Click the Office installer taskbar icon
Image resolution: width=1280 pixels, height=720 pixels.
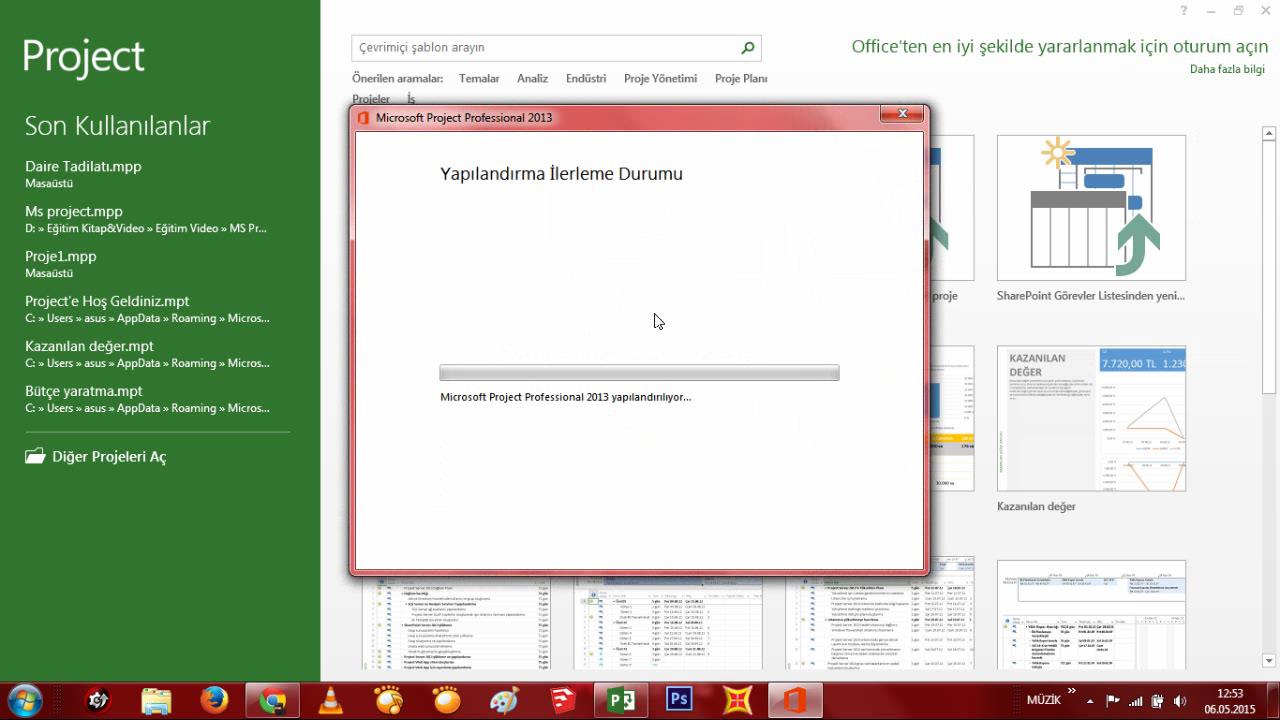click(x=795, y=699)
